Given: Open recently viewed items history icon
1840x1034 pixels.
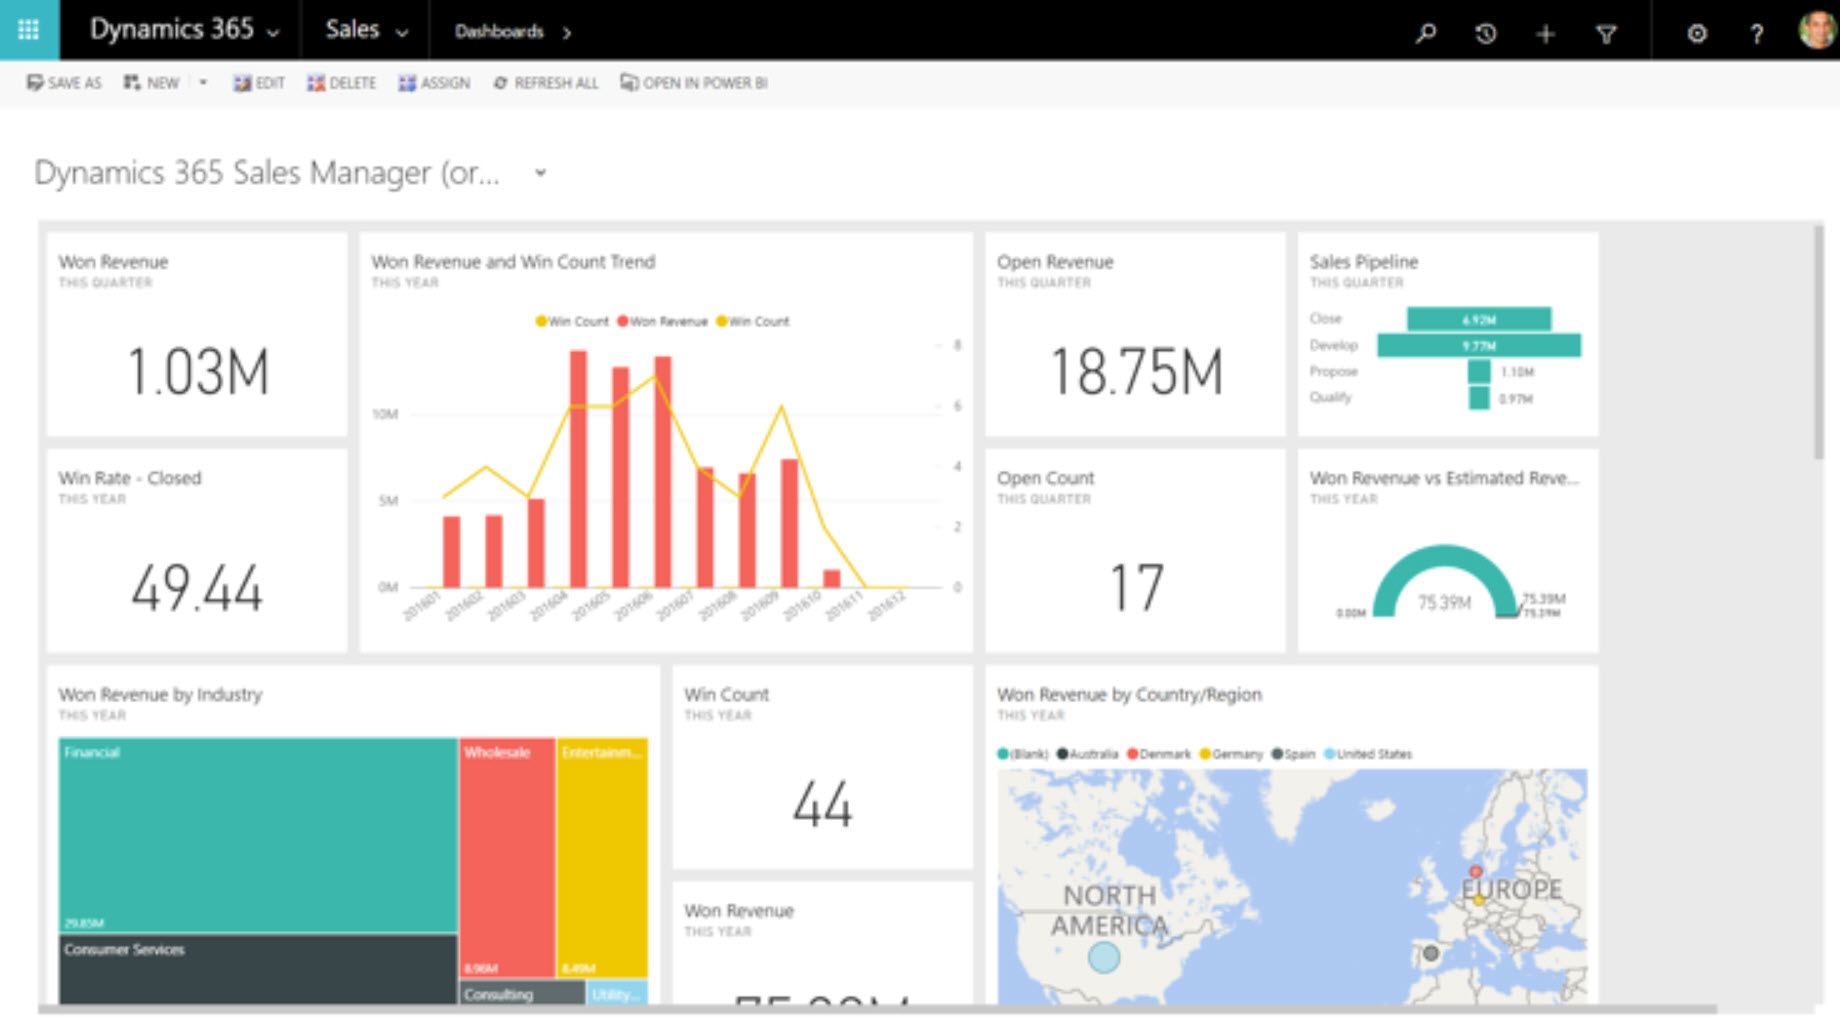Looking at the screenshot, I should pyautogui.click(x=1486, y=33).
